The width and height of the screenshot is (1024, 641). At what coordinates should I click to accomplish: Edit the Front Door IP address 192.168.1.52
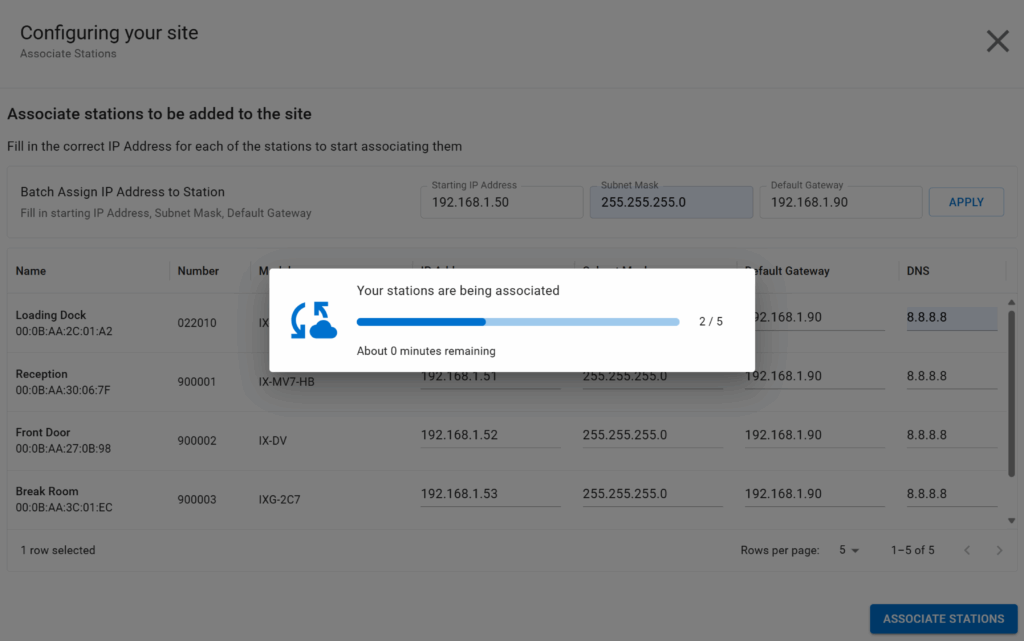(489, 436)
